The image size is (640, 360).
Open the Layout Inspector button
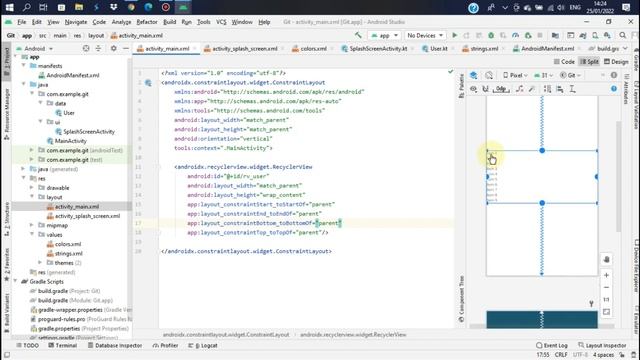tap(602, 345)
